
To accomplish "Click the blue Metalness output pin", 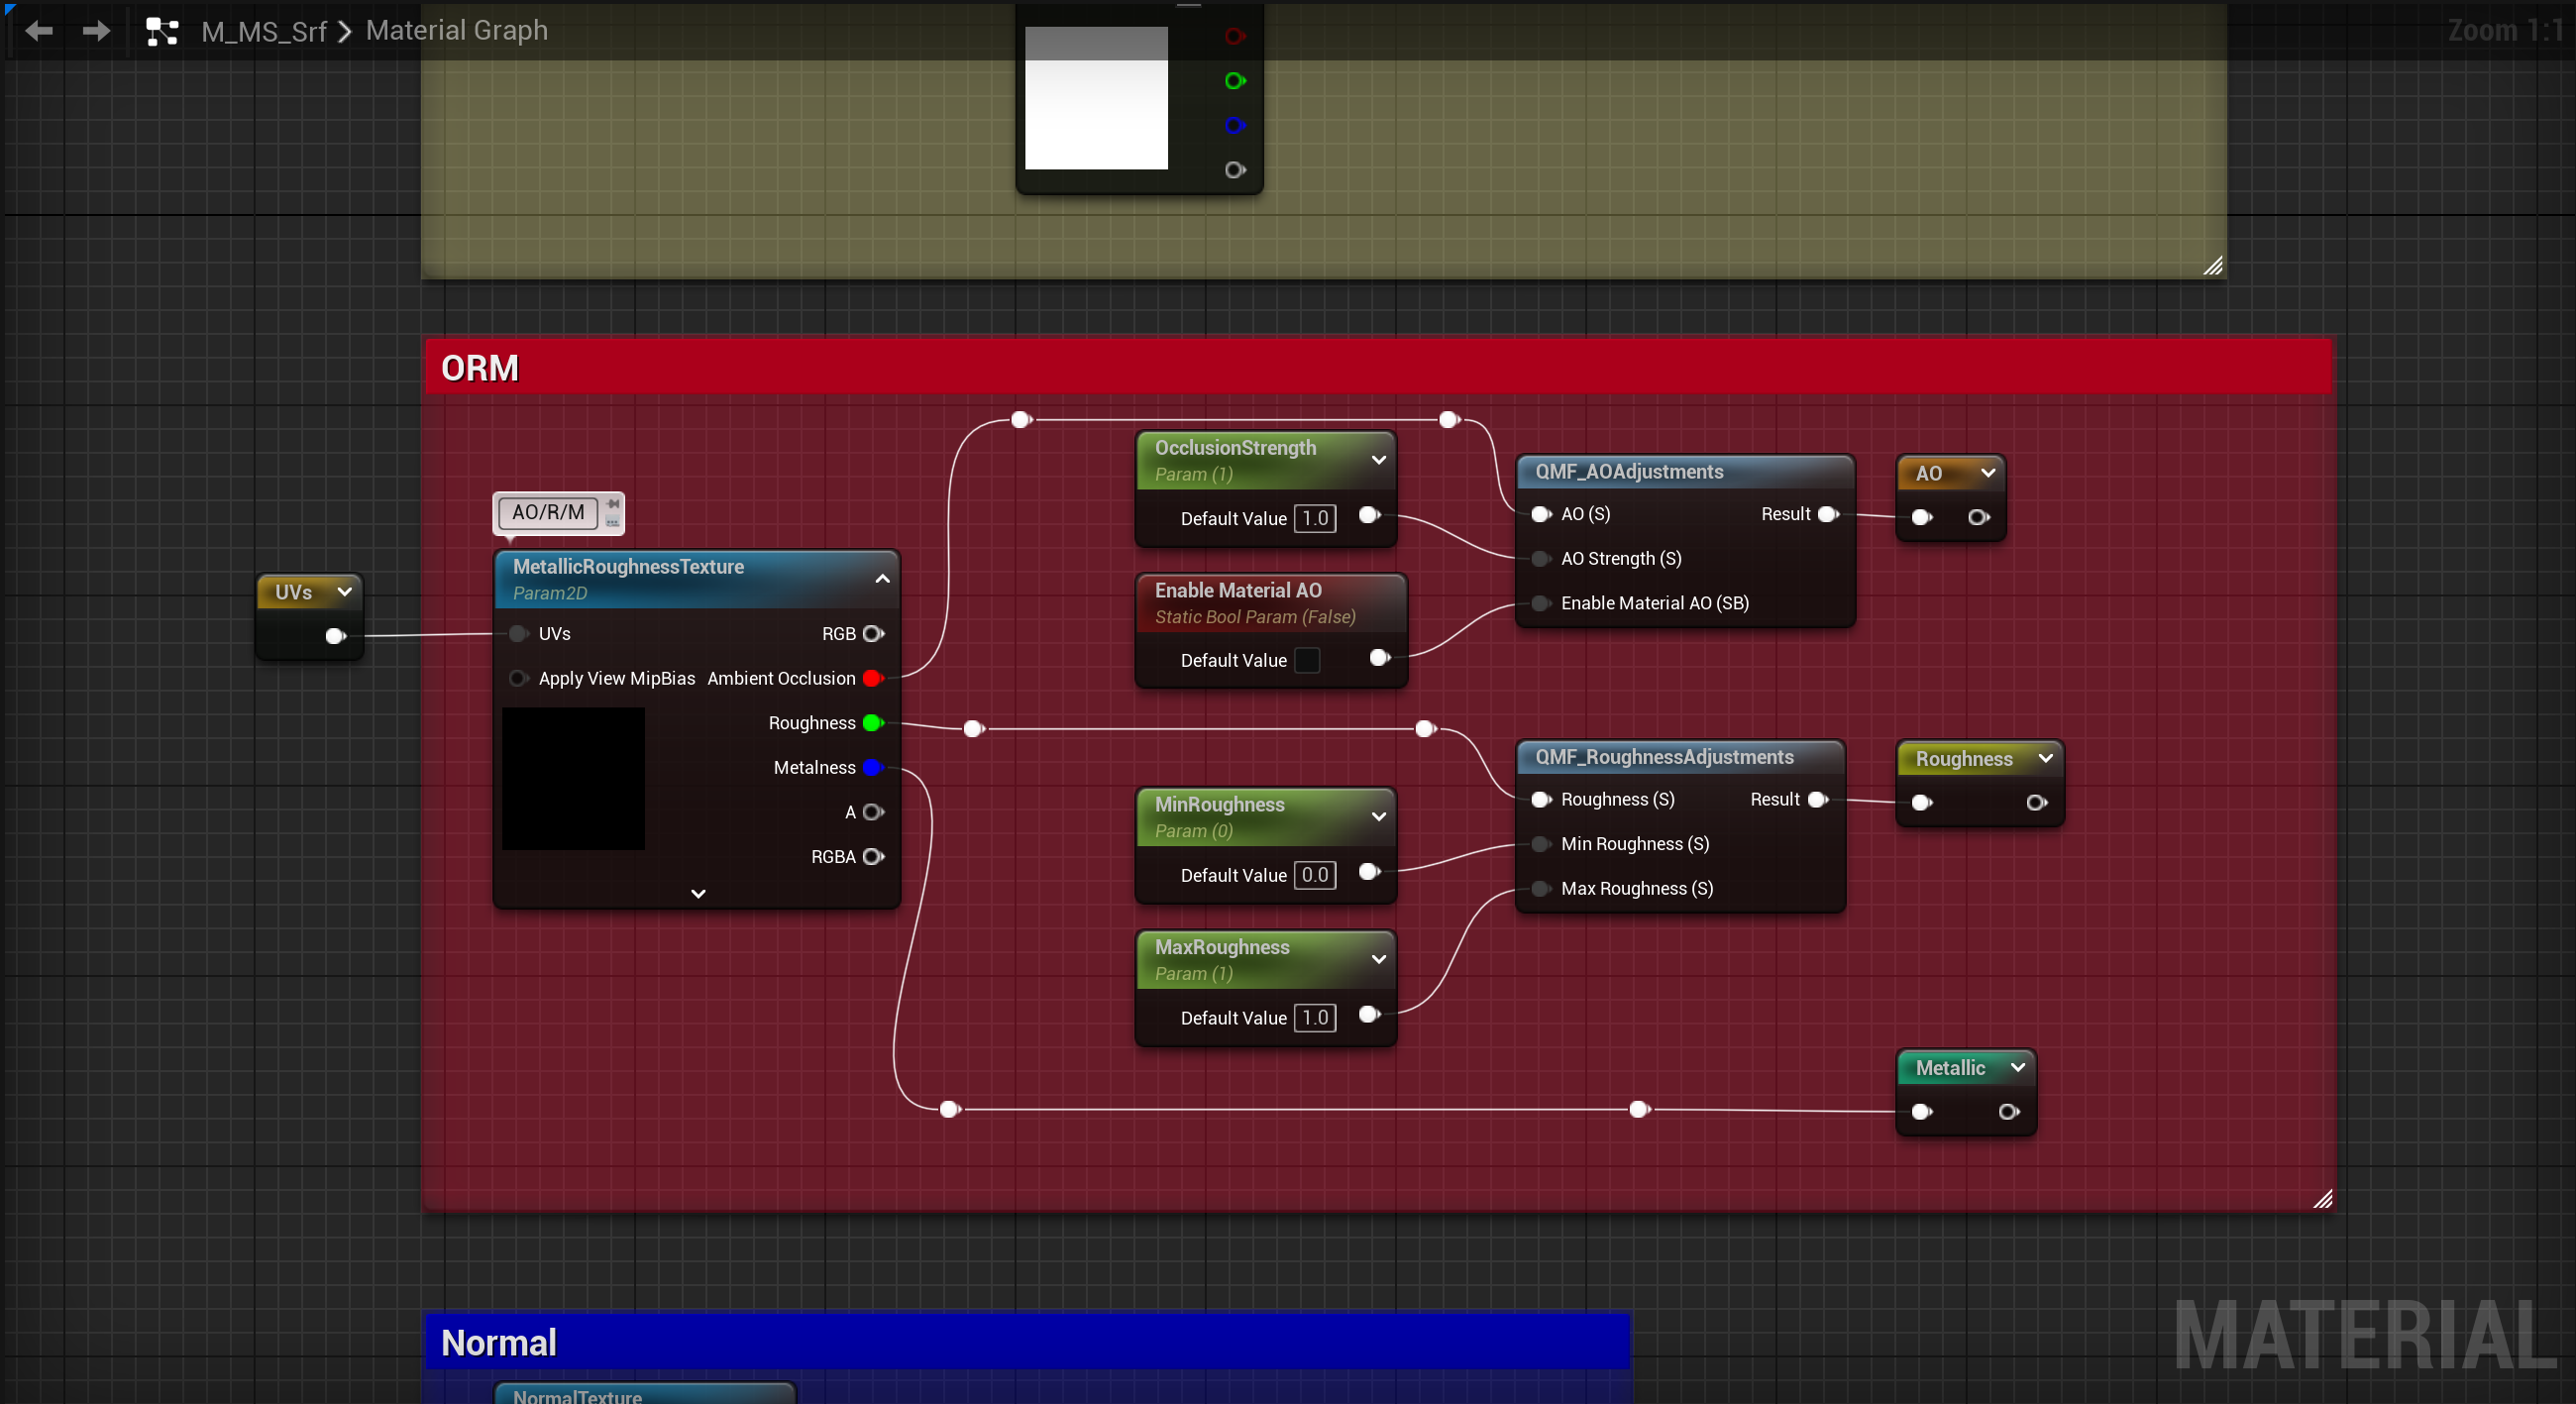I will tap(871, 768).
